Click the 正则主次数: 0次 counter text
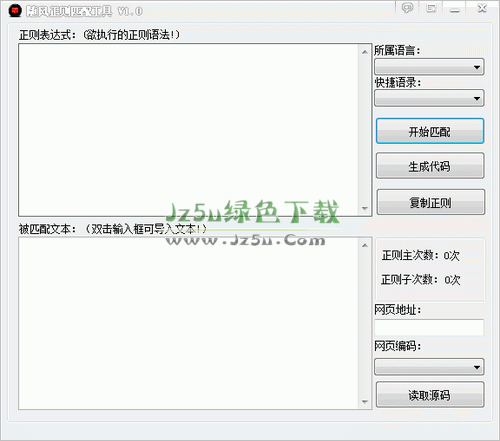 tap(421, 256)
